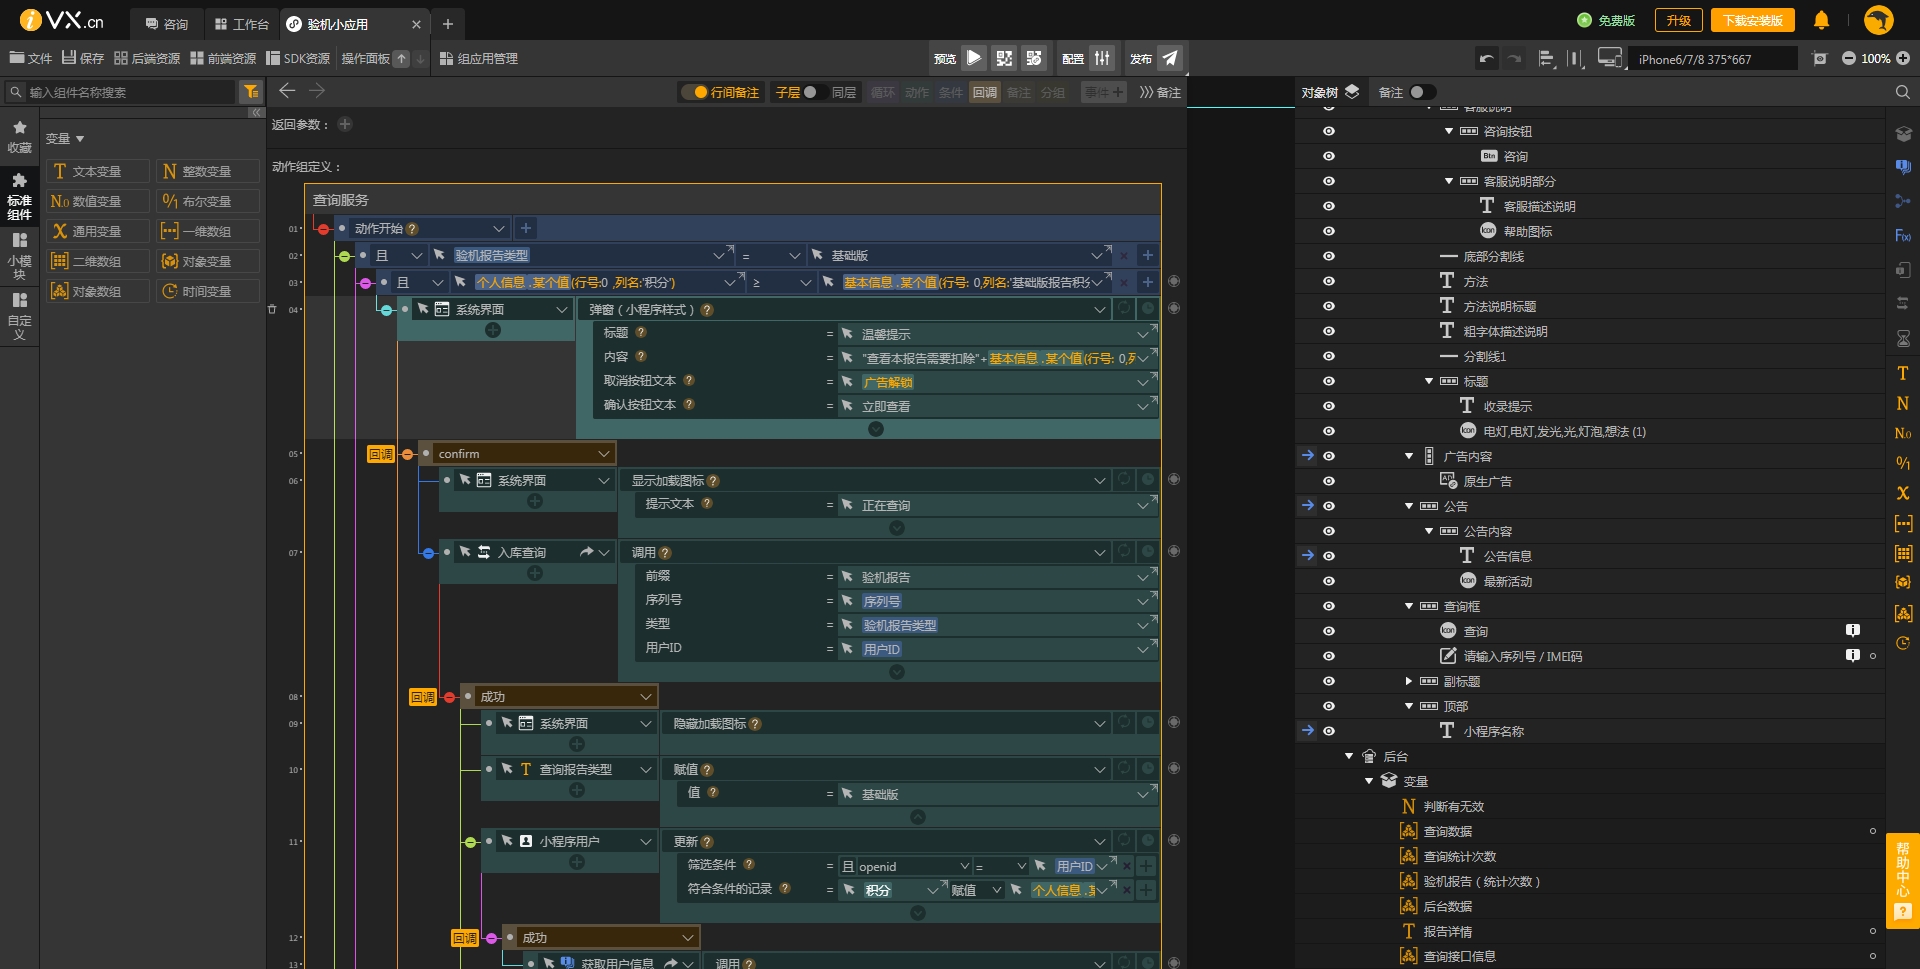Add a return parameter with plus icon
This screenshot has width=1920, height=969.
coord(345,124)
